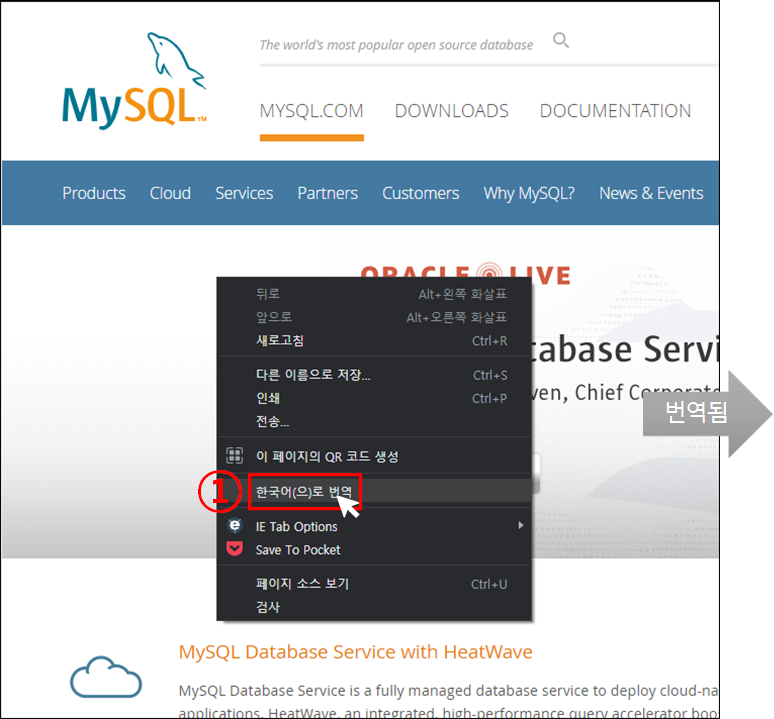
Task: Focus the site search input field
Action: [x=396, y=45]
